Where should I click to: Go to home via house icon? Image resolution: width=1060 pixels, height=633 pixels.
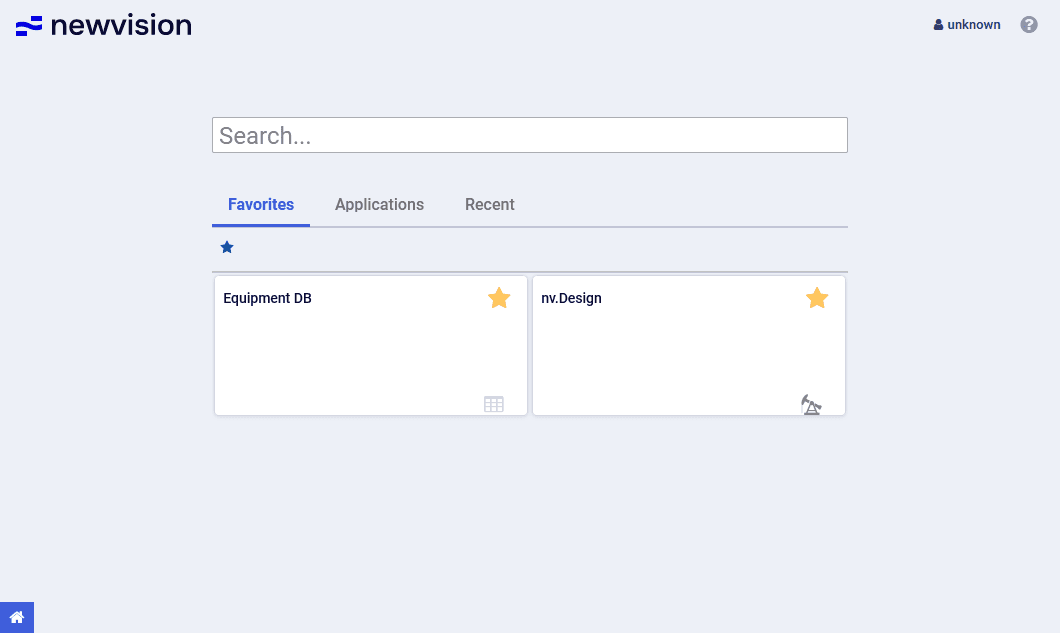pyautogui.click(x=17, y=617)
